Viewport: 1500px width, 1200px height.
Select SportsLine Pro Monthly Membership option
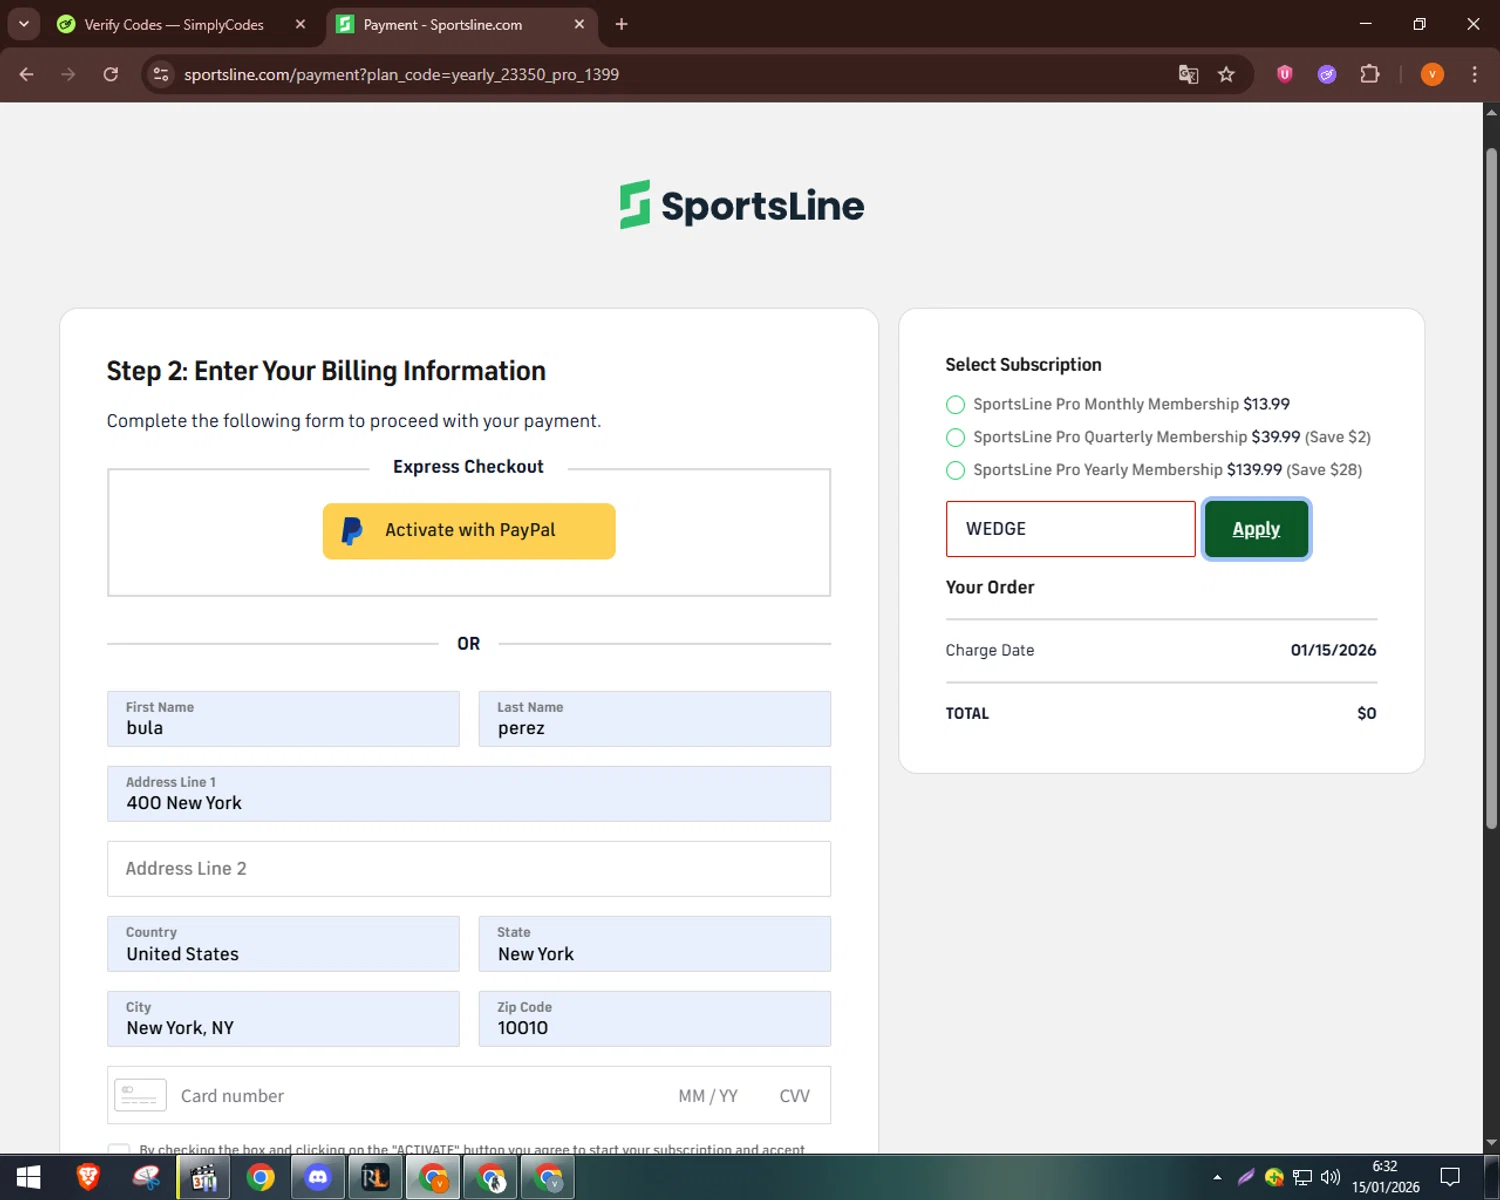point(955,404)
